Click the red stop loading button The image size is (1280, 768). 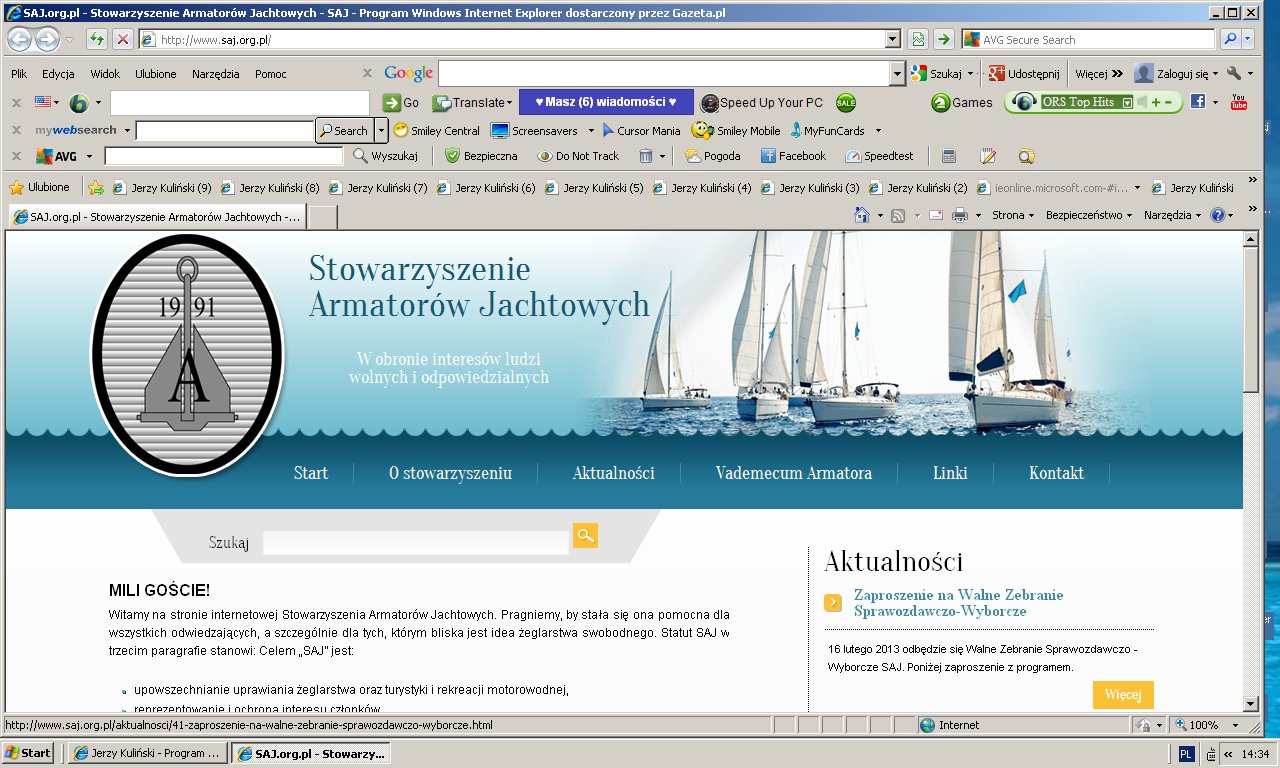122,39
